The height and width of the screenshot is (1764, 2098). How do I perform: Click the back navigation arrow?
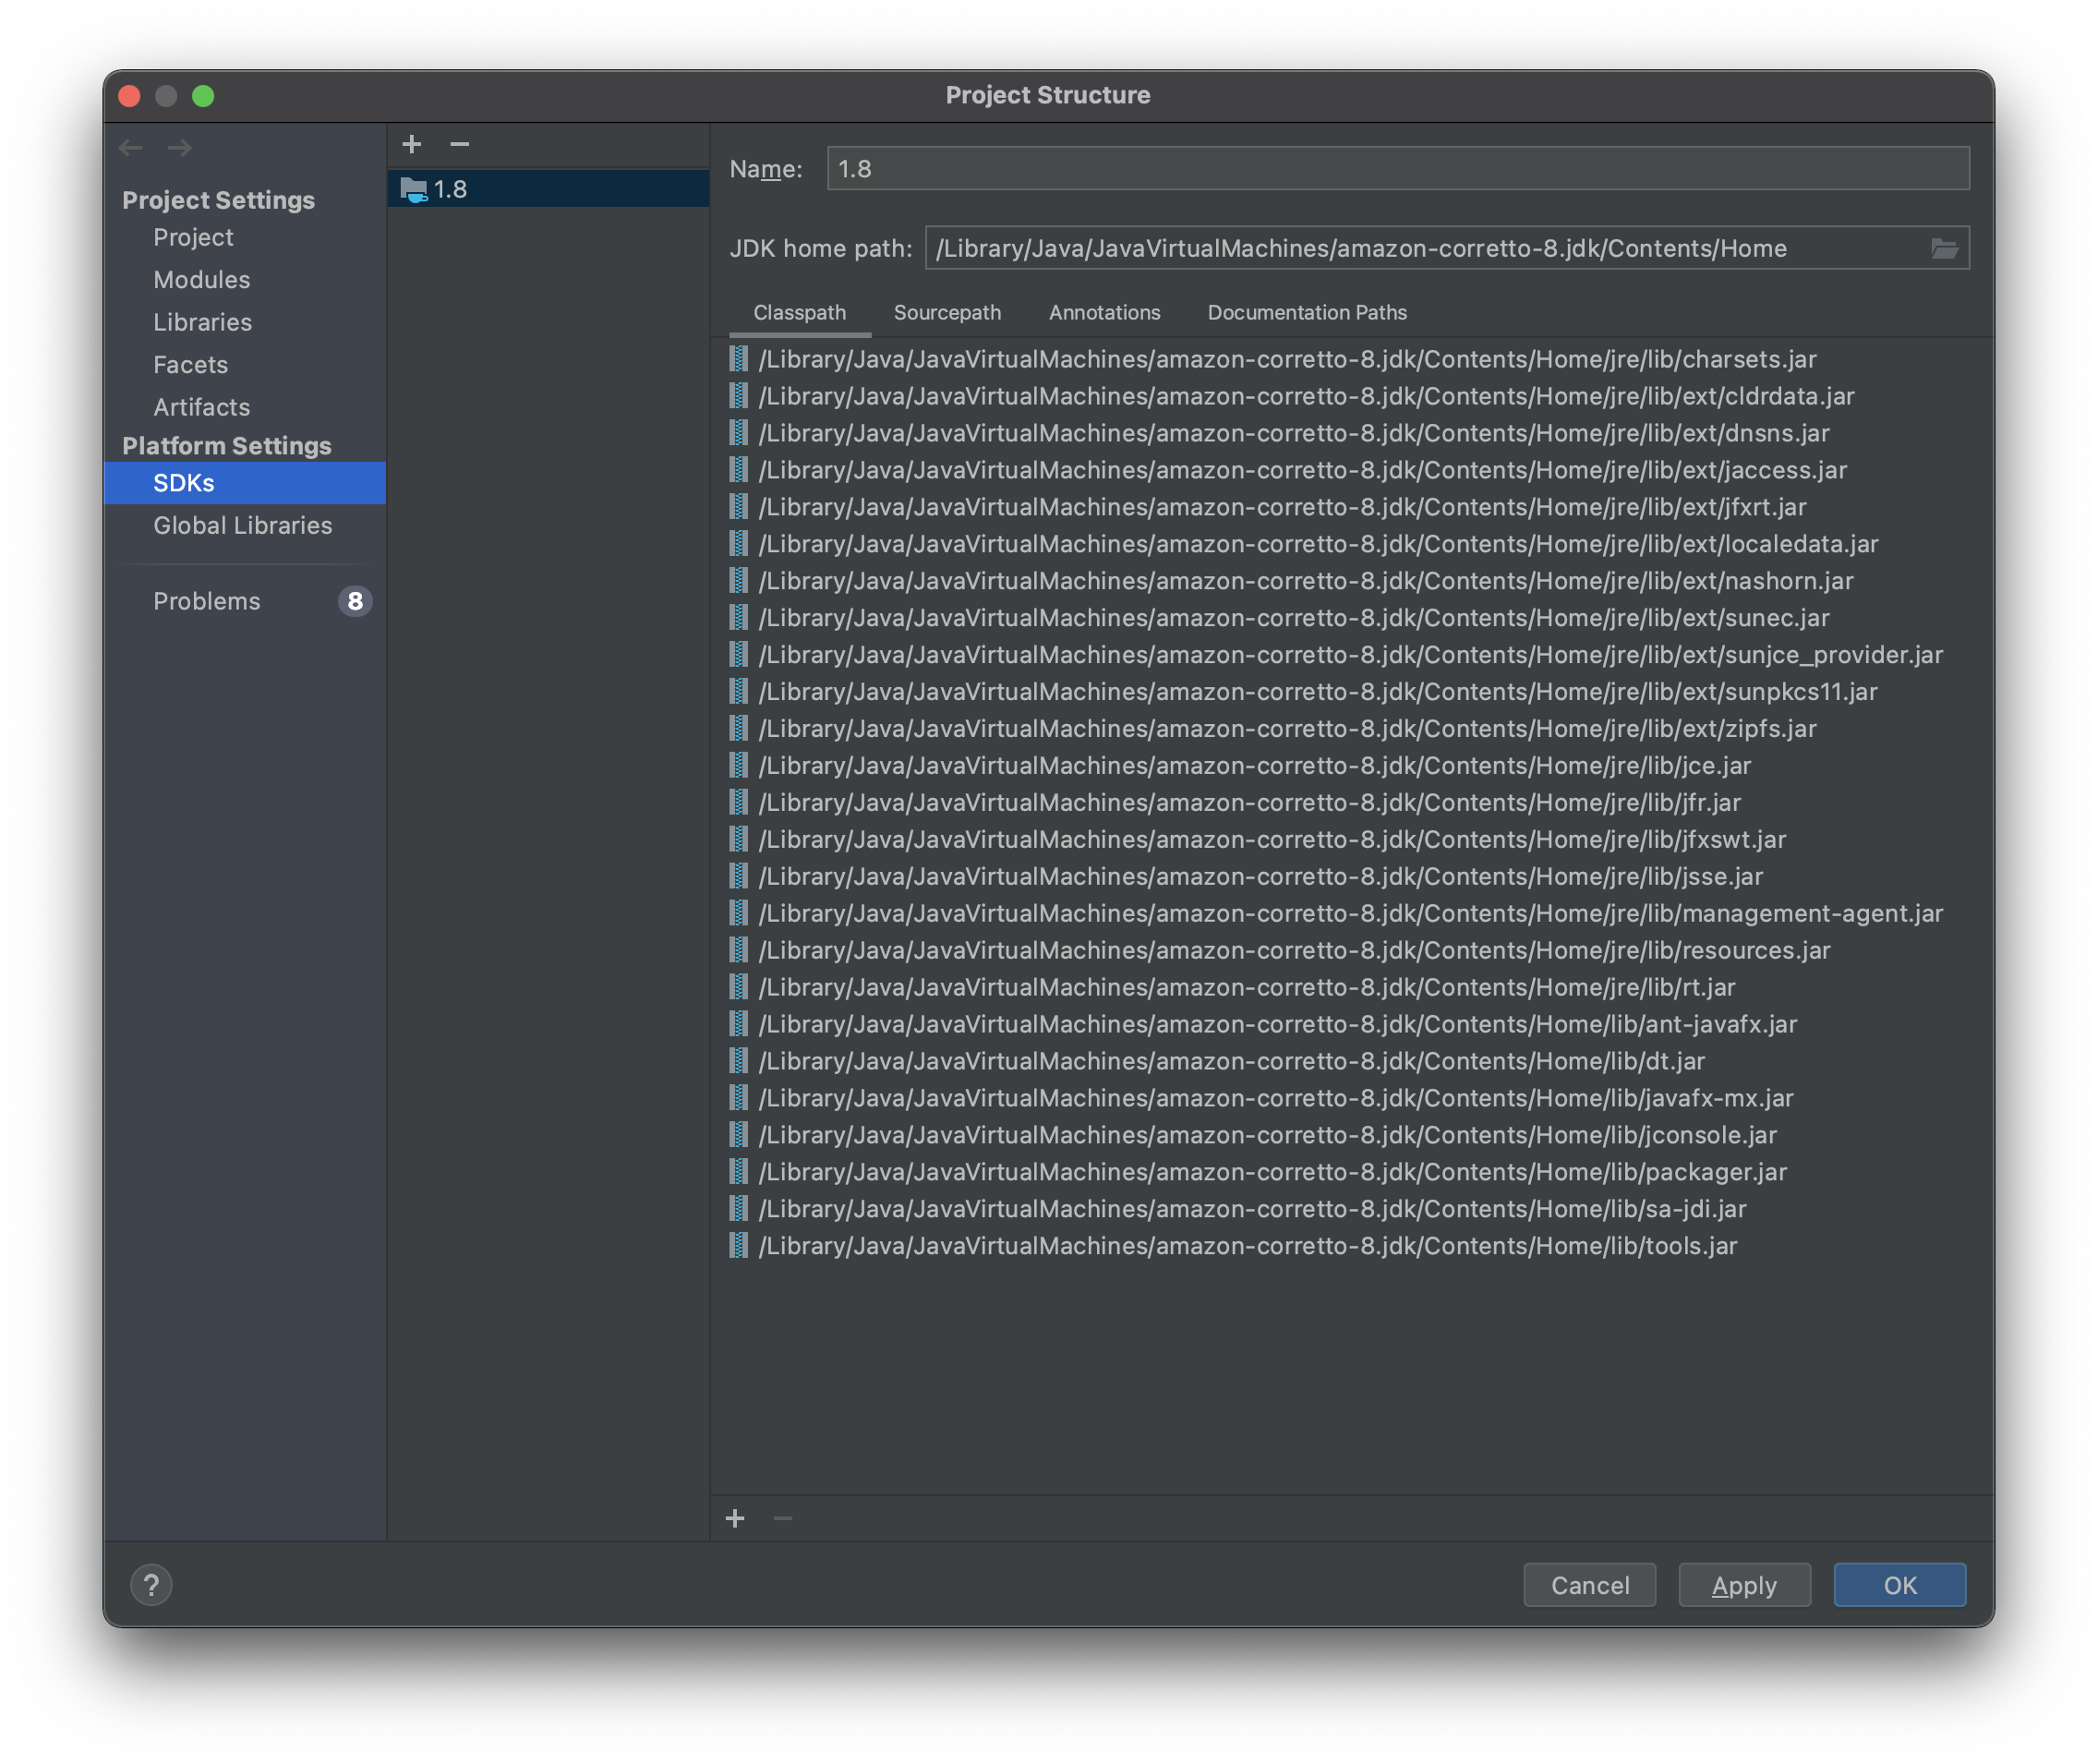pyautogui.click(x=131, y=148)
